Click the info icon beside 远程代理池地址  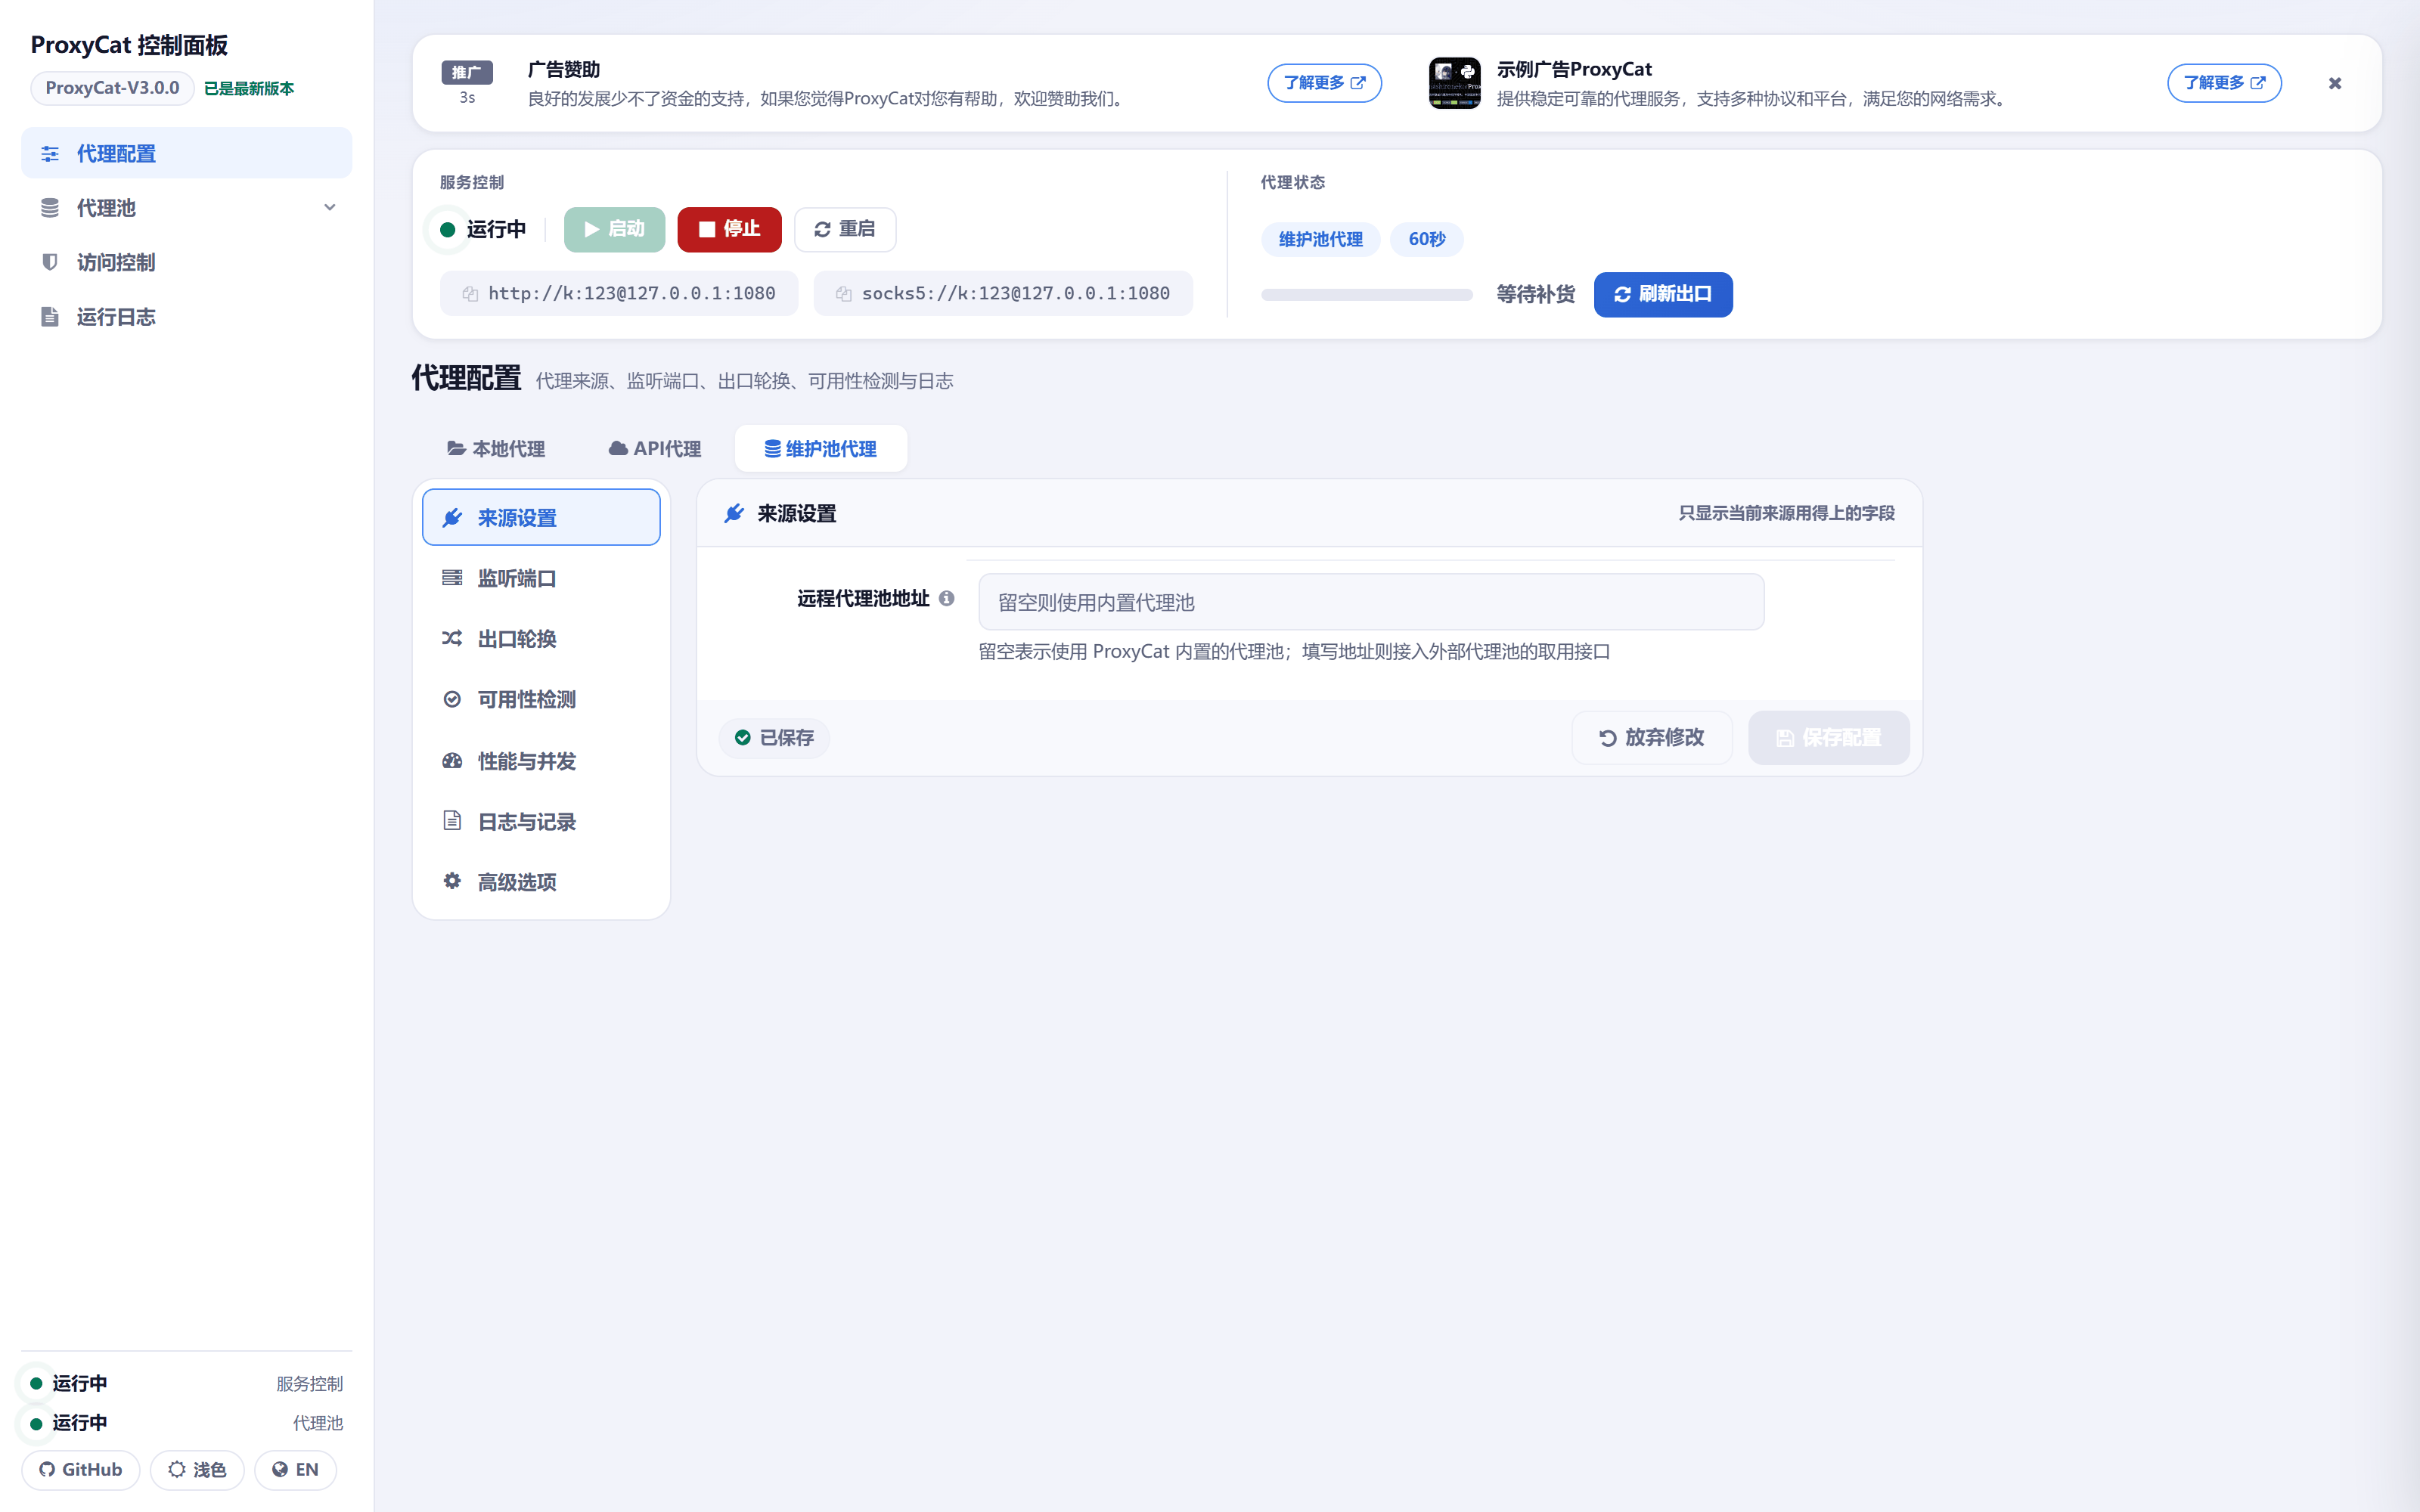click(x=946, y=598)
